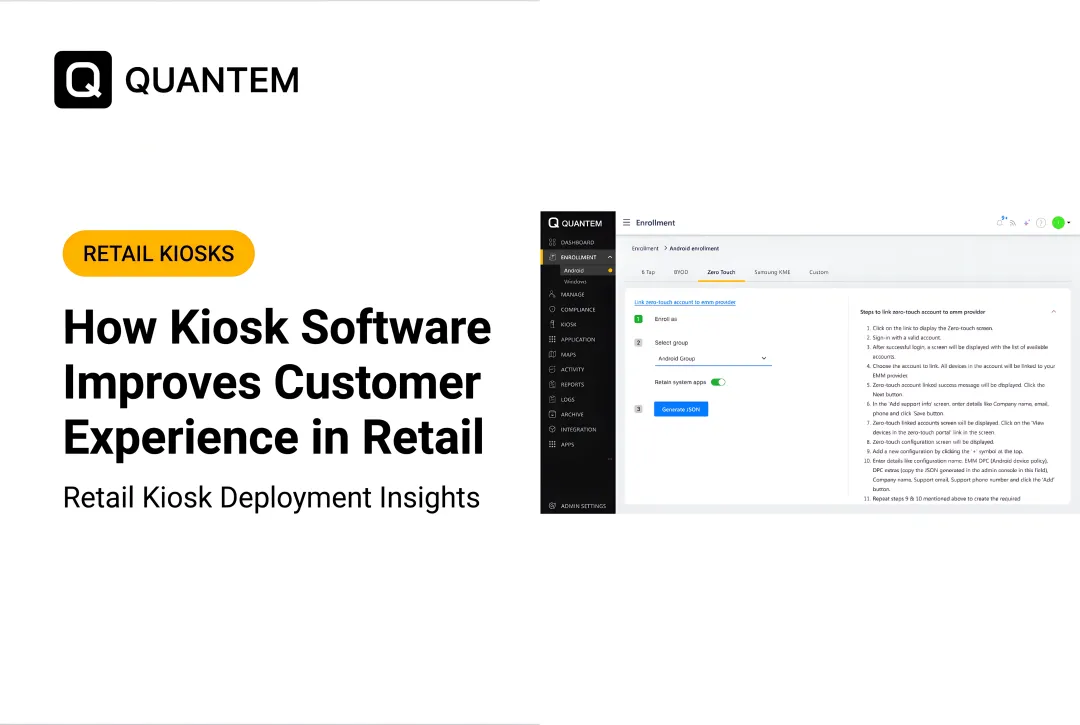This screenshot has width=1080, height=725.
Task: Open the Compliance section icon
Action: point(552,309)
